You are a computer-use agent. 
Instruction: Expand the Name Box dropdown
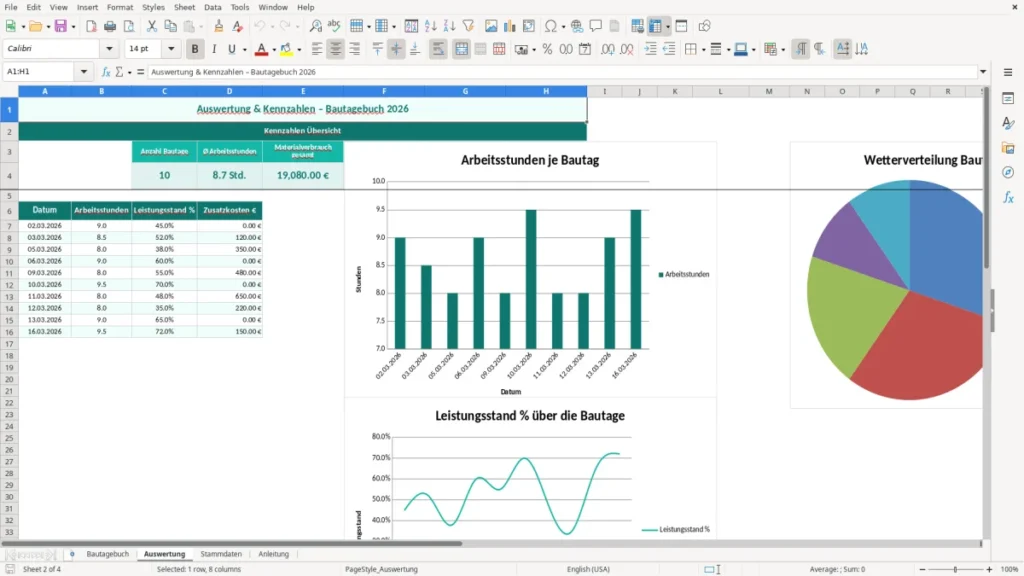(x=84, y=71)
